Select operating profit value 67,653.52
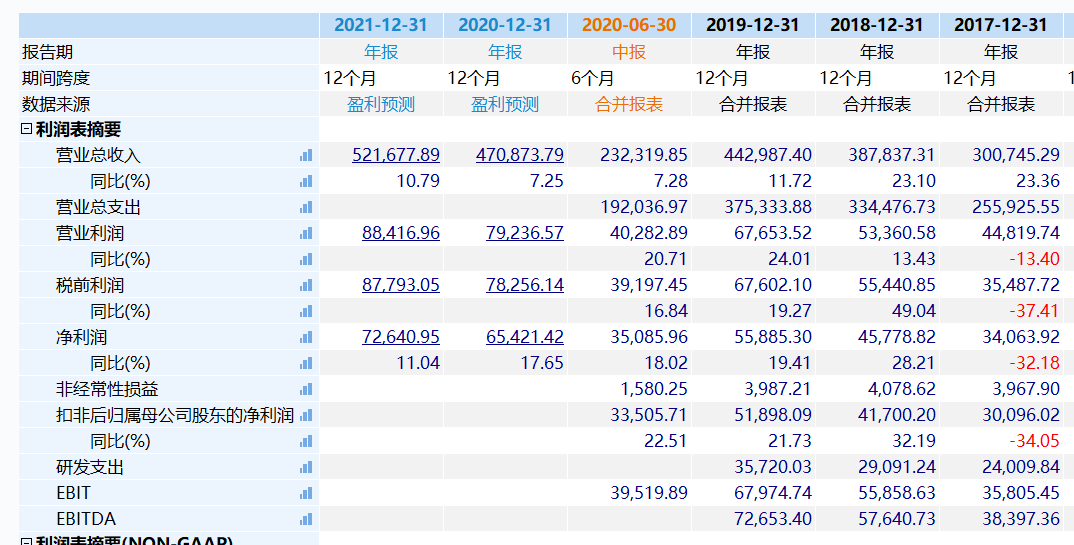The image size is (1074, 545). [773, 233]
